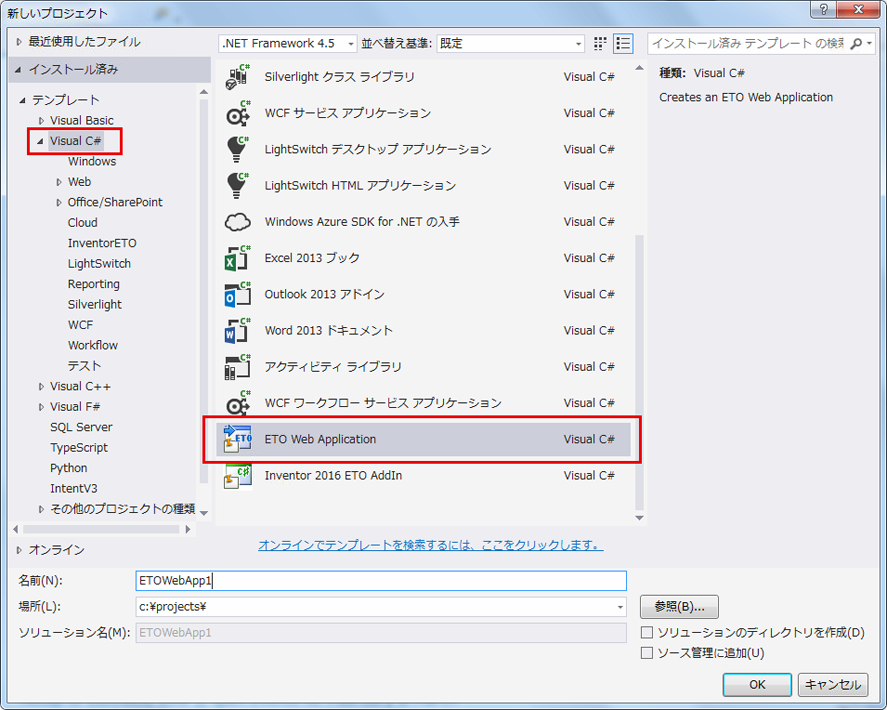
Task: Select the IntentV3 category
Action: click(x=74, y=488)
